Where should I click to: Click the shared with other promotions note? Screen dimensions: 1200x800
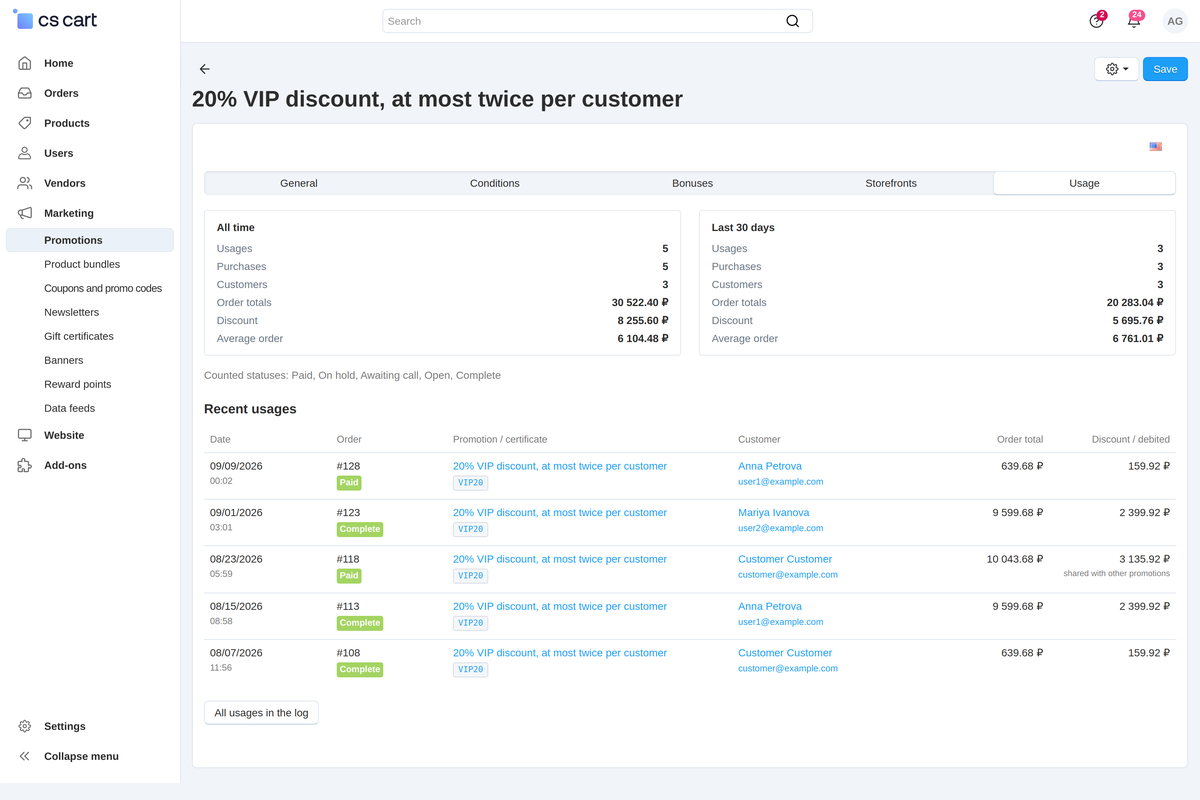coord(1117,574)
